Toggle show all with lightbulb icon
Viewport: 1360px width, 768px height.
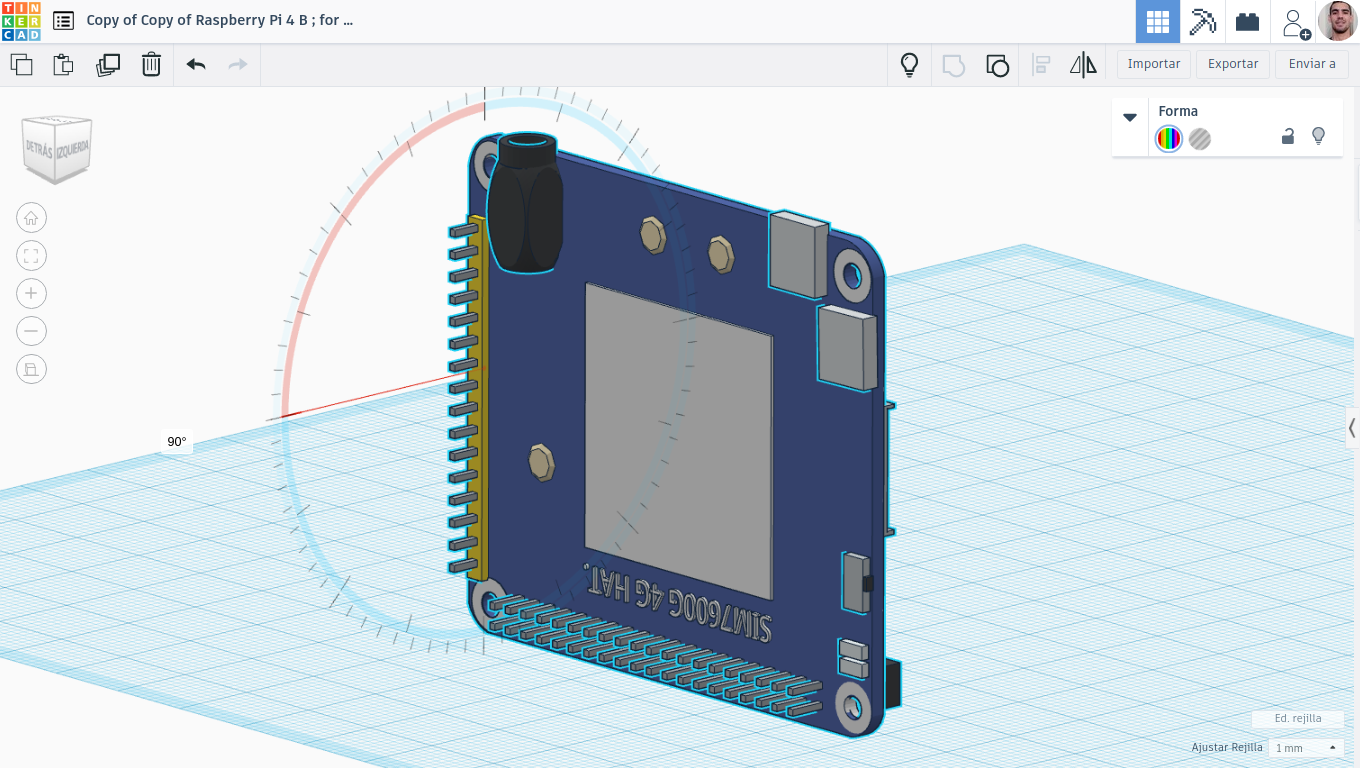click(909, 65)
